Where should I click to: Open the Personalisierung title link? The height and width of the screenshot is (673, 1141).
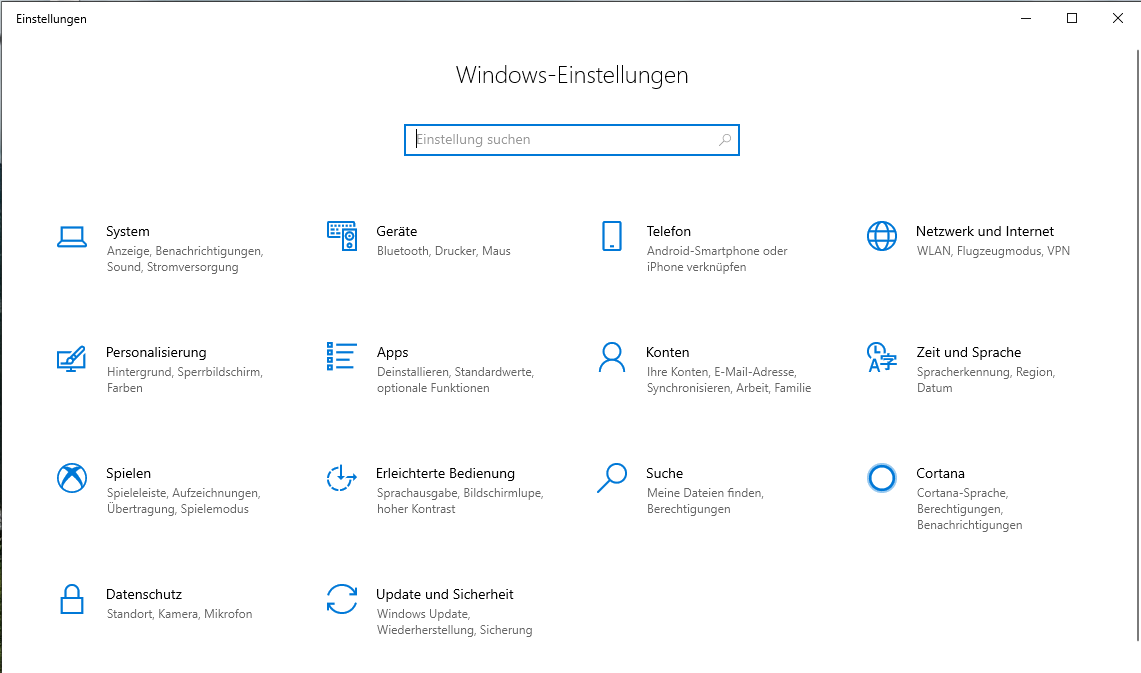click(x=156, y=352)
